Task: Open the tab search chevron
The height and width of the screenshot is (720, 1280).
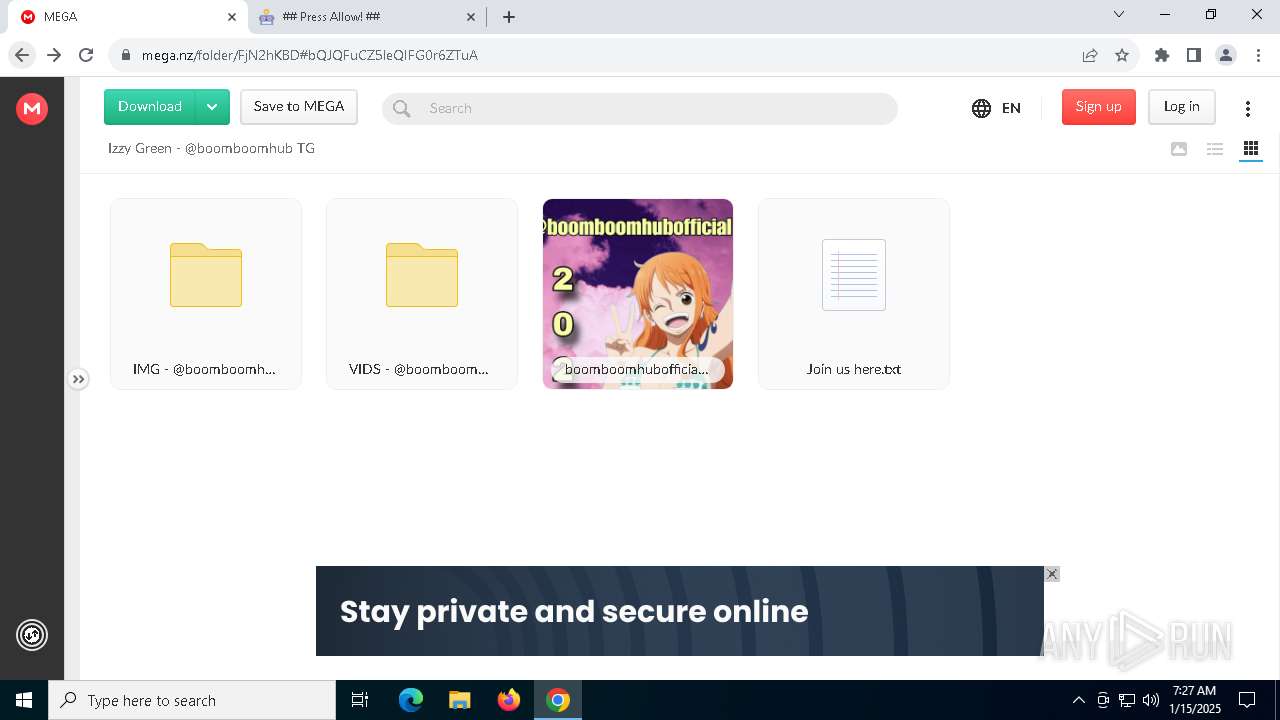Action: click(1119, 15)
